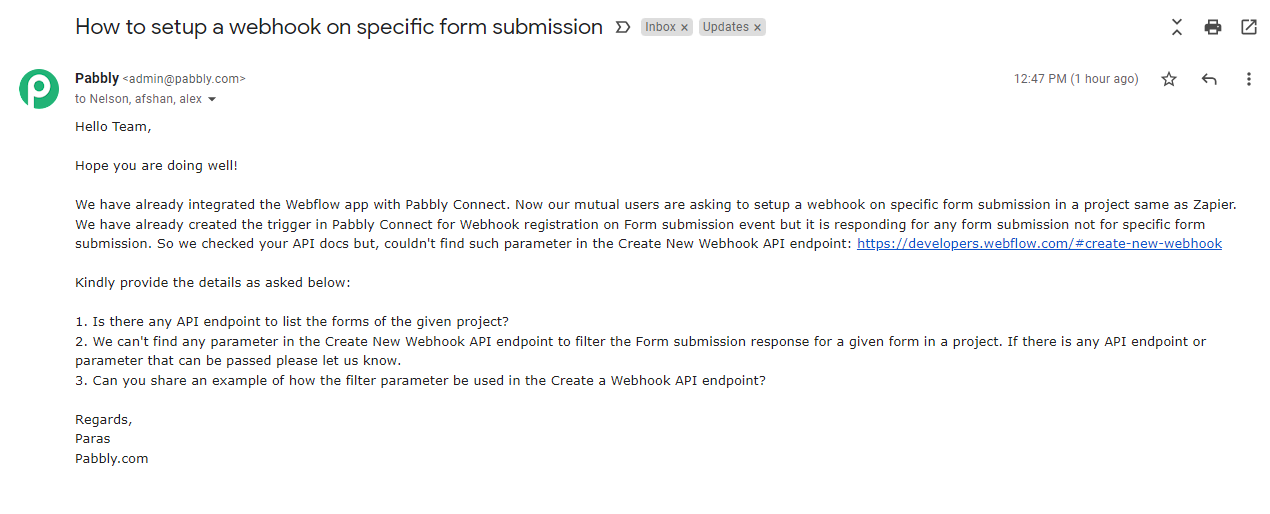
Task: Click the importance marker next to subject
Action: point(623,27)
